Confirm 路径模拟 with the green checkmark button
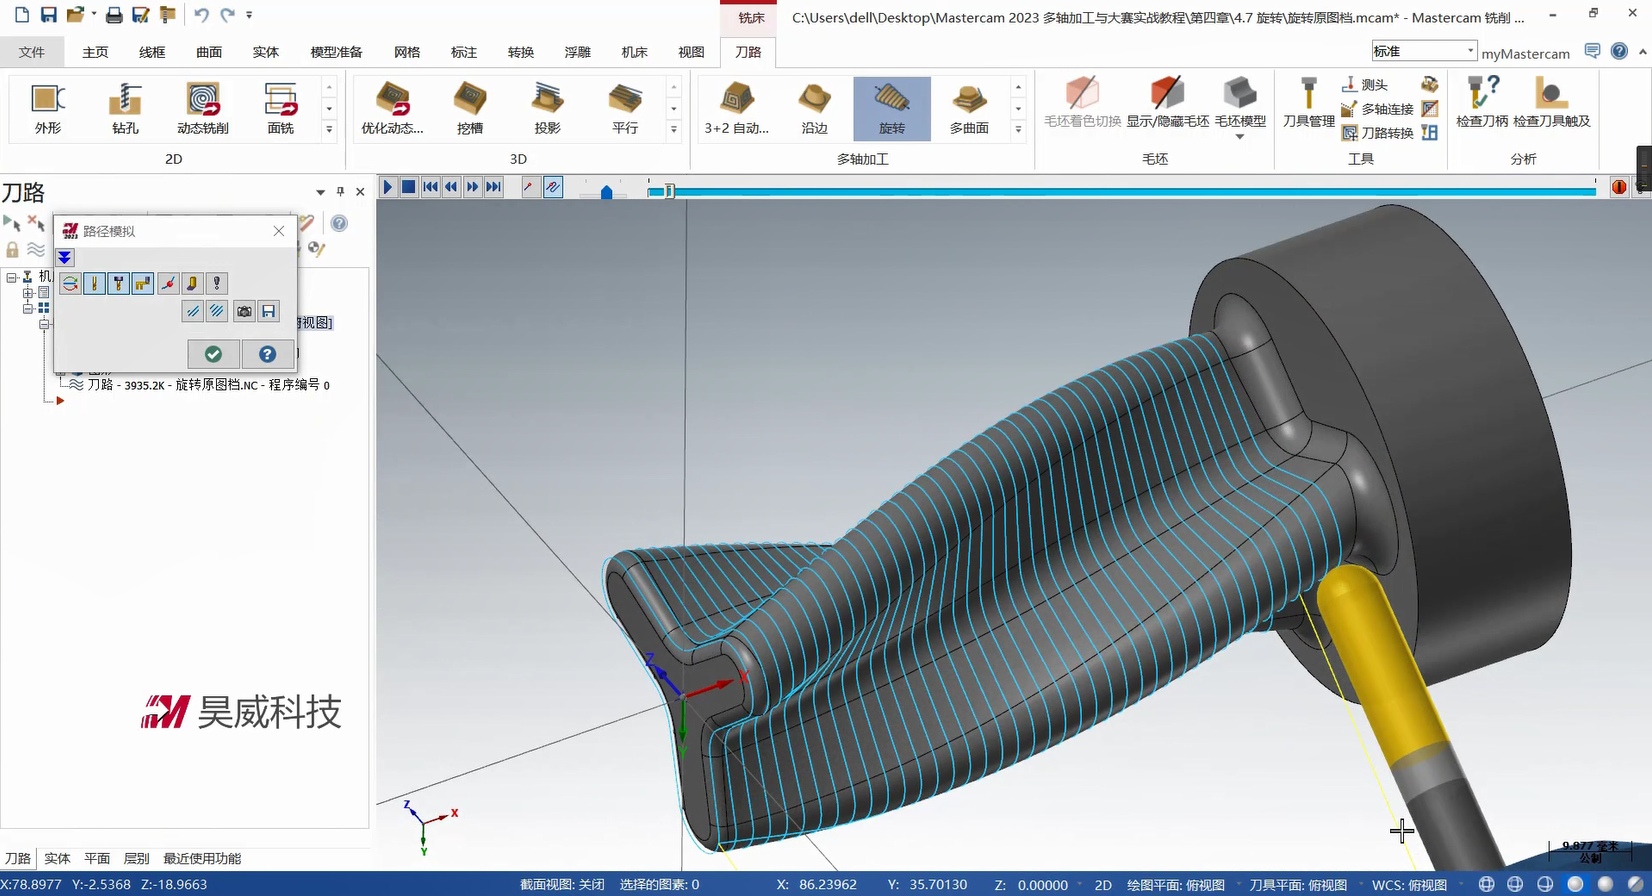Viewport: 1652px width, 896px height. tap(213, 354)
